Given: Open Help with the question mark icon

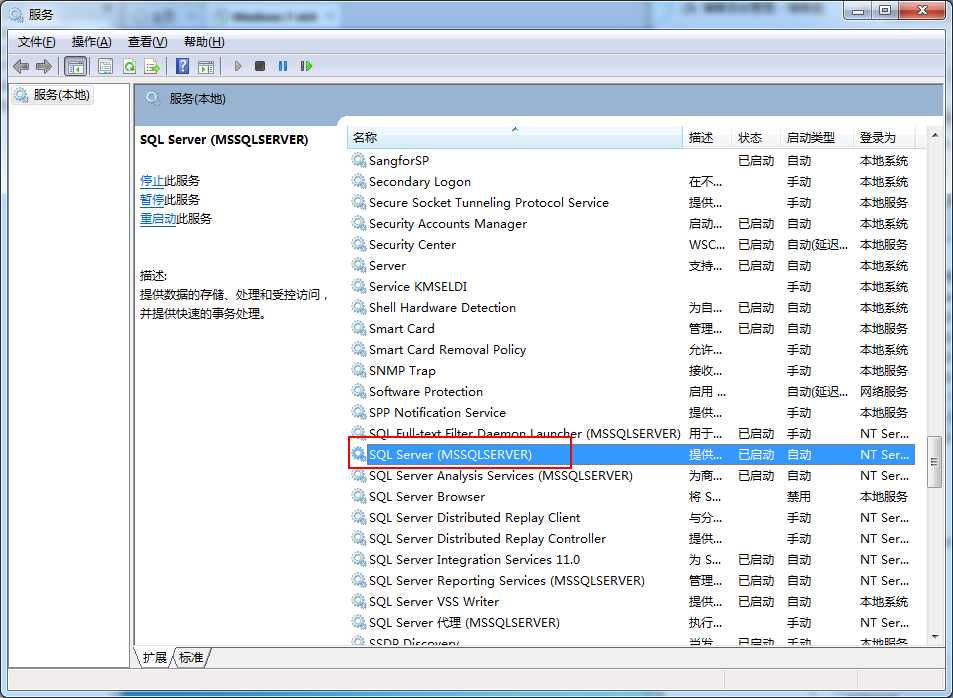Looking at the screenshot, I should (182, 66).
